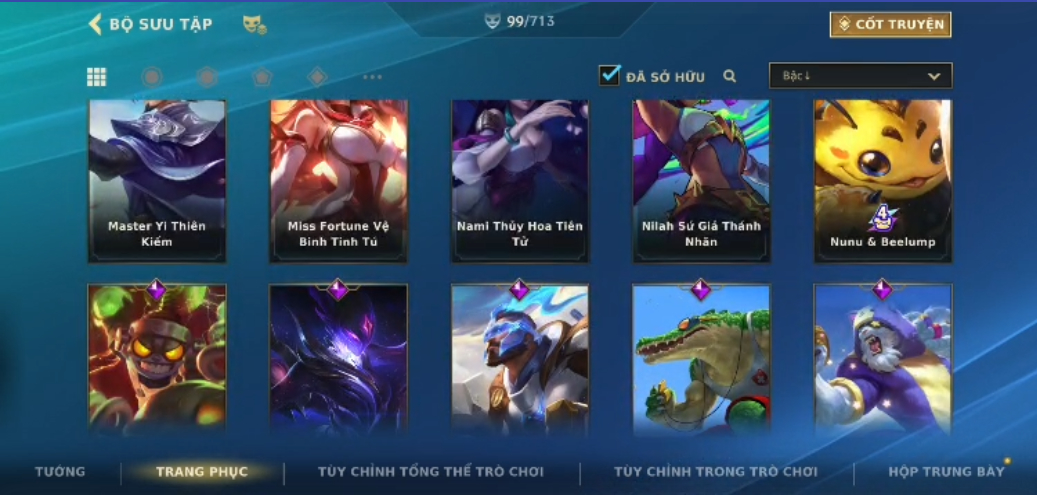Select the diamond rarity filter icon
This screenshot has width=1037, height=495.
click(317, 77)
